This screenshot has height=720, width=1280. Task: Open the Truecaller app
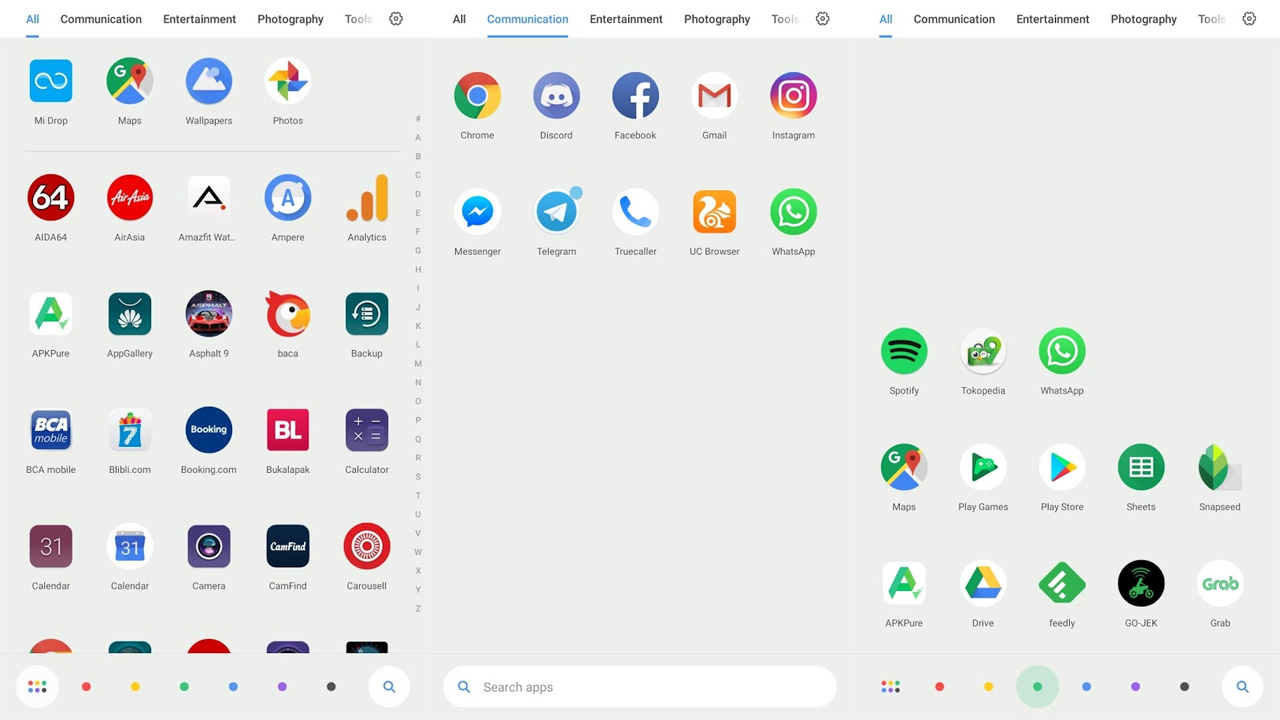(x=636, y=212)
